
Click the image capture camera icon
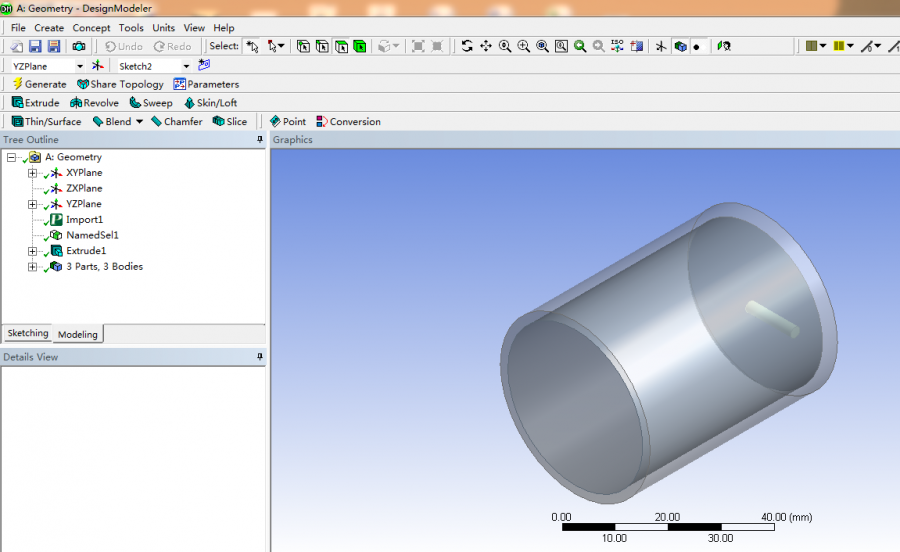pyautogui.click(x=79, y=47)
